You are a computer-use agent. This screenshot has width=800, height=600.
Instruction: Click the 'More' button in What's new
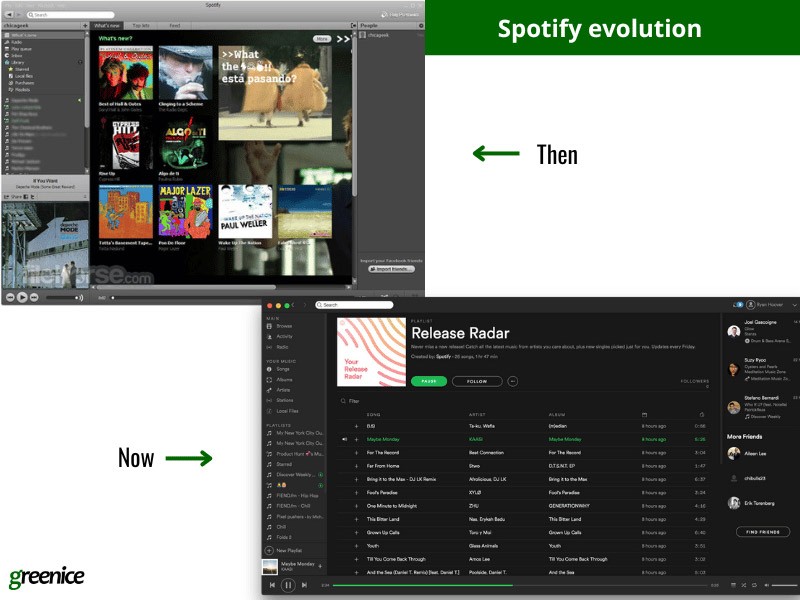point(322,39)
